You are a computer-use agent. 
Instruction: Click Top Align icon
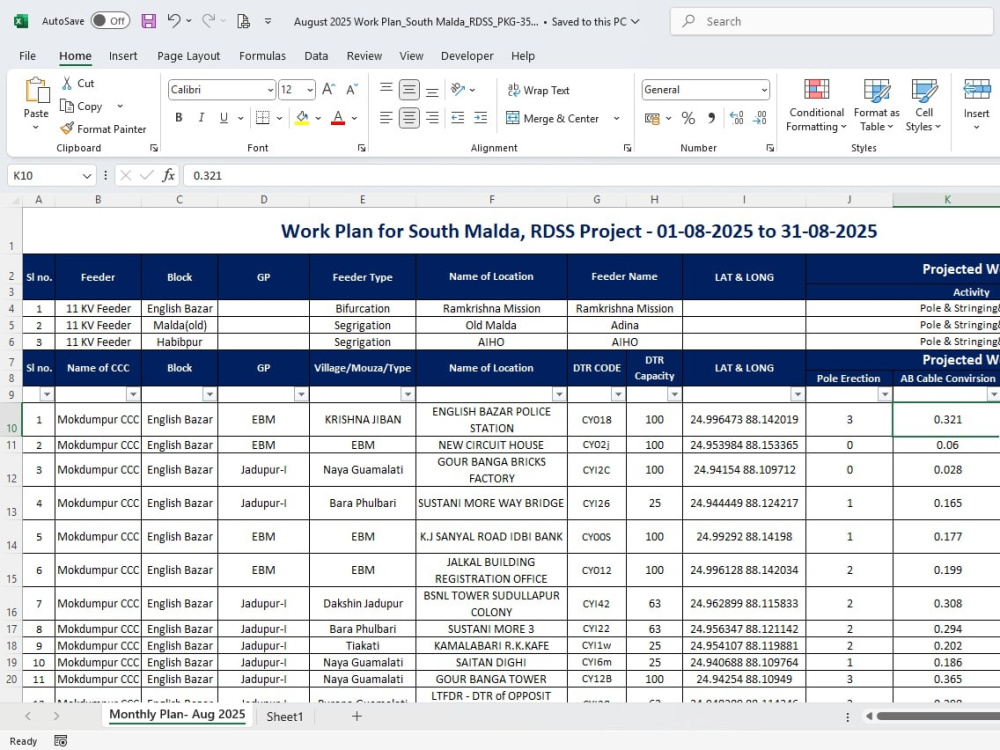click(386, 89)
